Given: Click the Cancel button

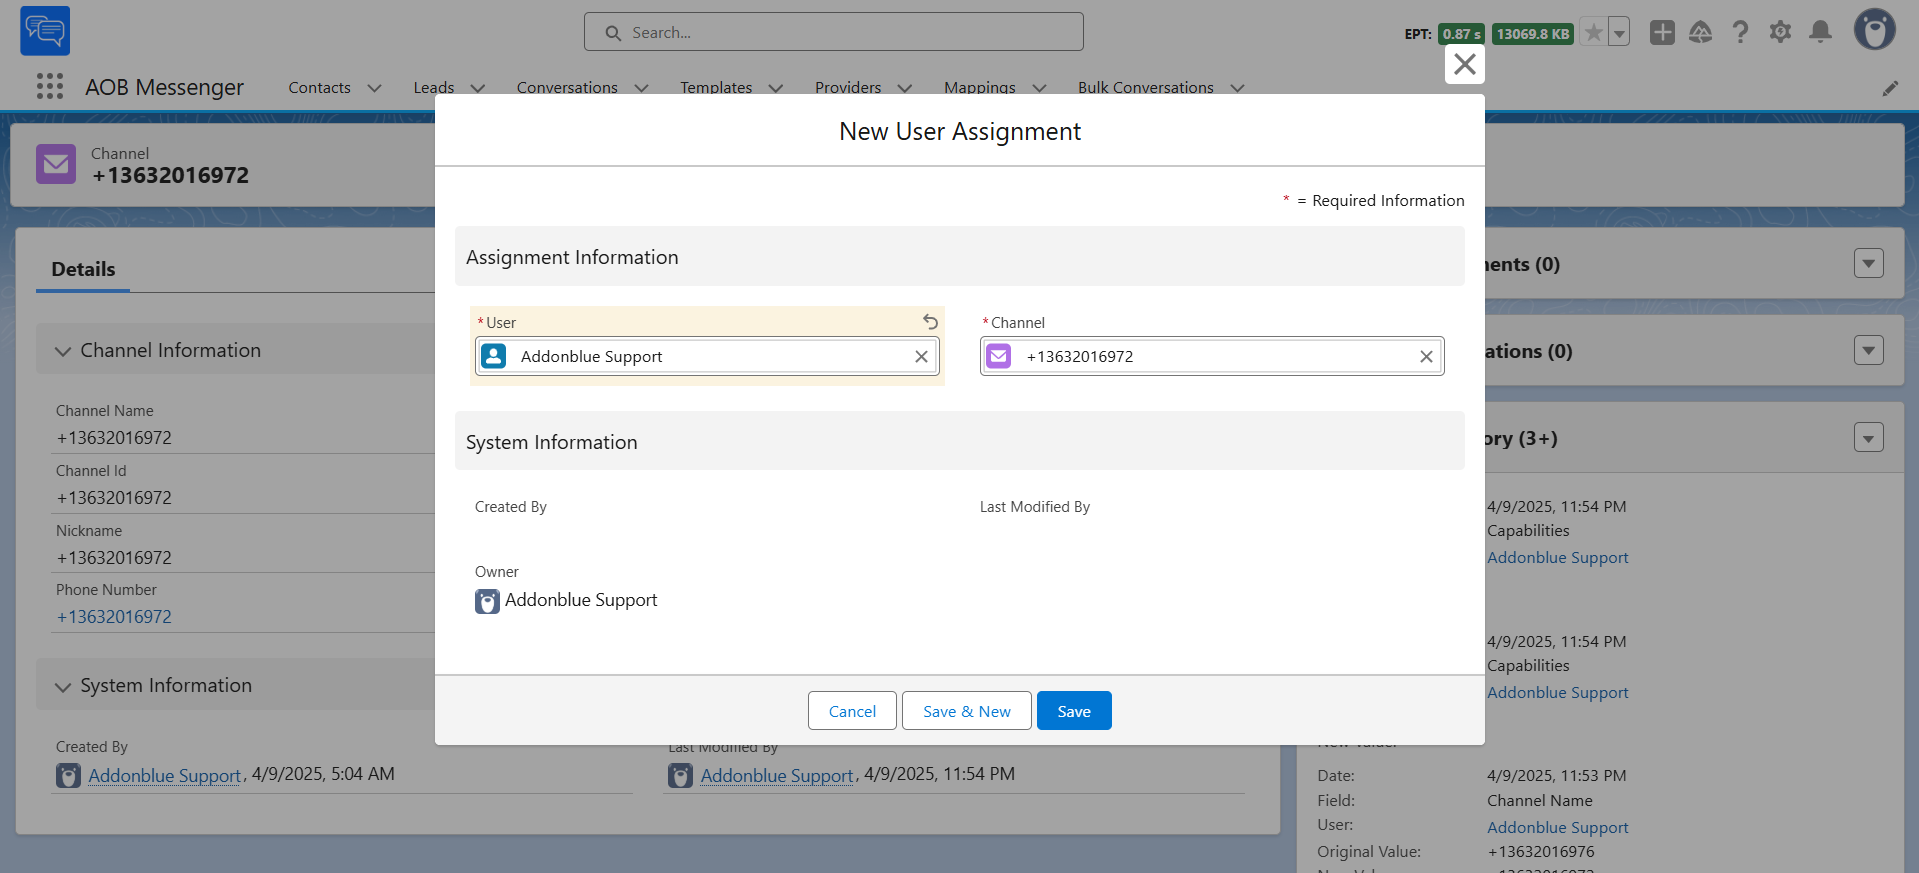Looking at the screenshot, I should click(x=852, y=711).
